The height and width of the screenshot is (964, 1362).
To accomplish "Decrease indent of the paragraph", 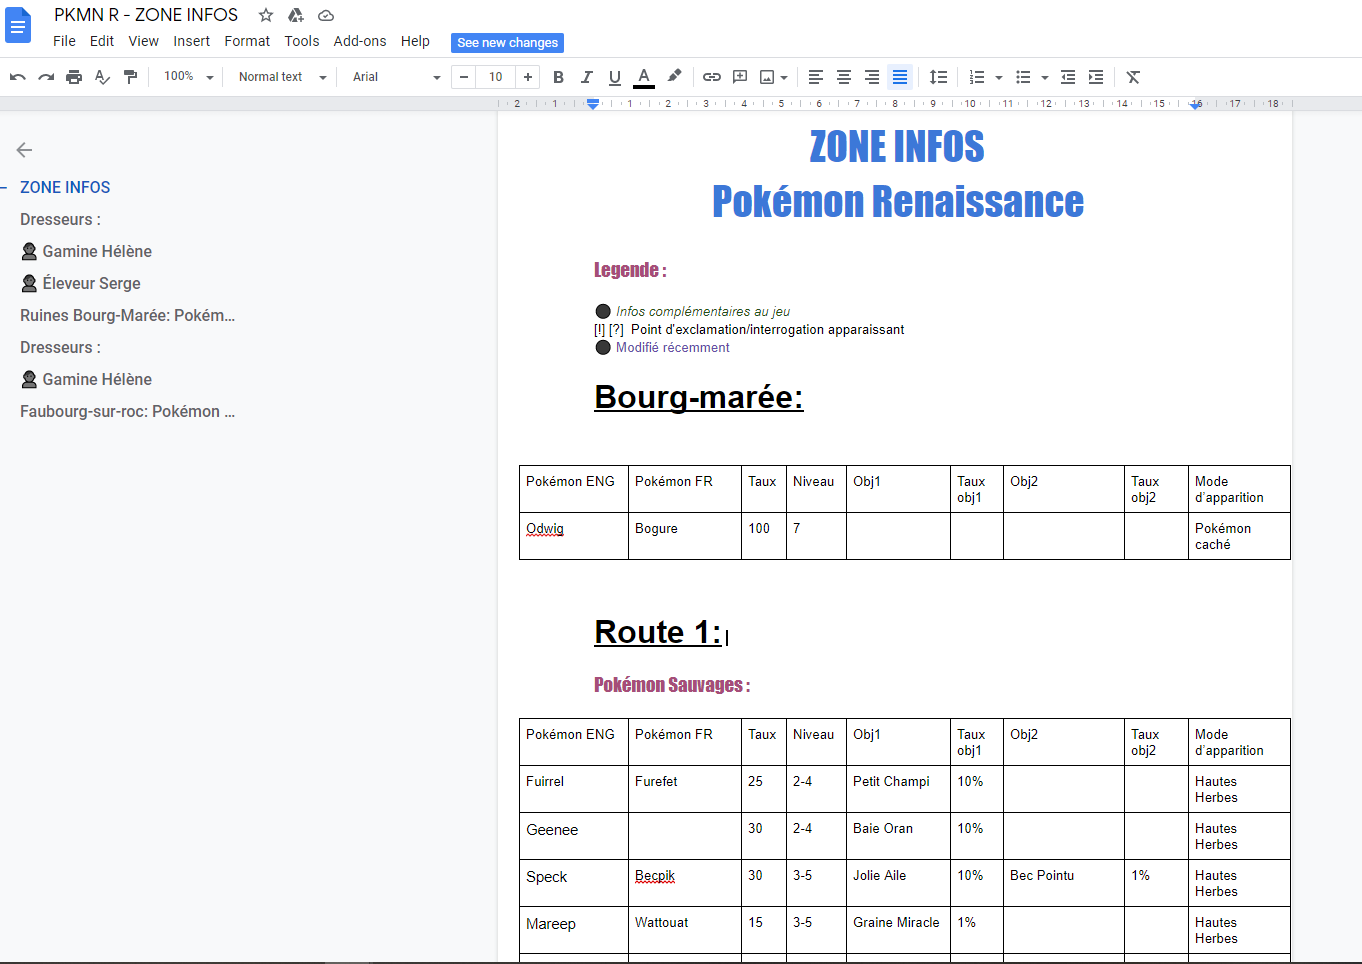I will pyautogui.click(x=1068, y=77).
